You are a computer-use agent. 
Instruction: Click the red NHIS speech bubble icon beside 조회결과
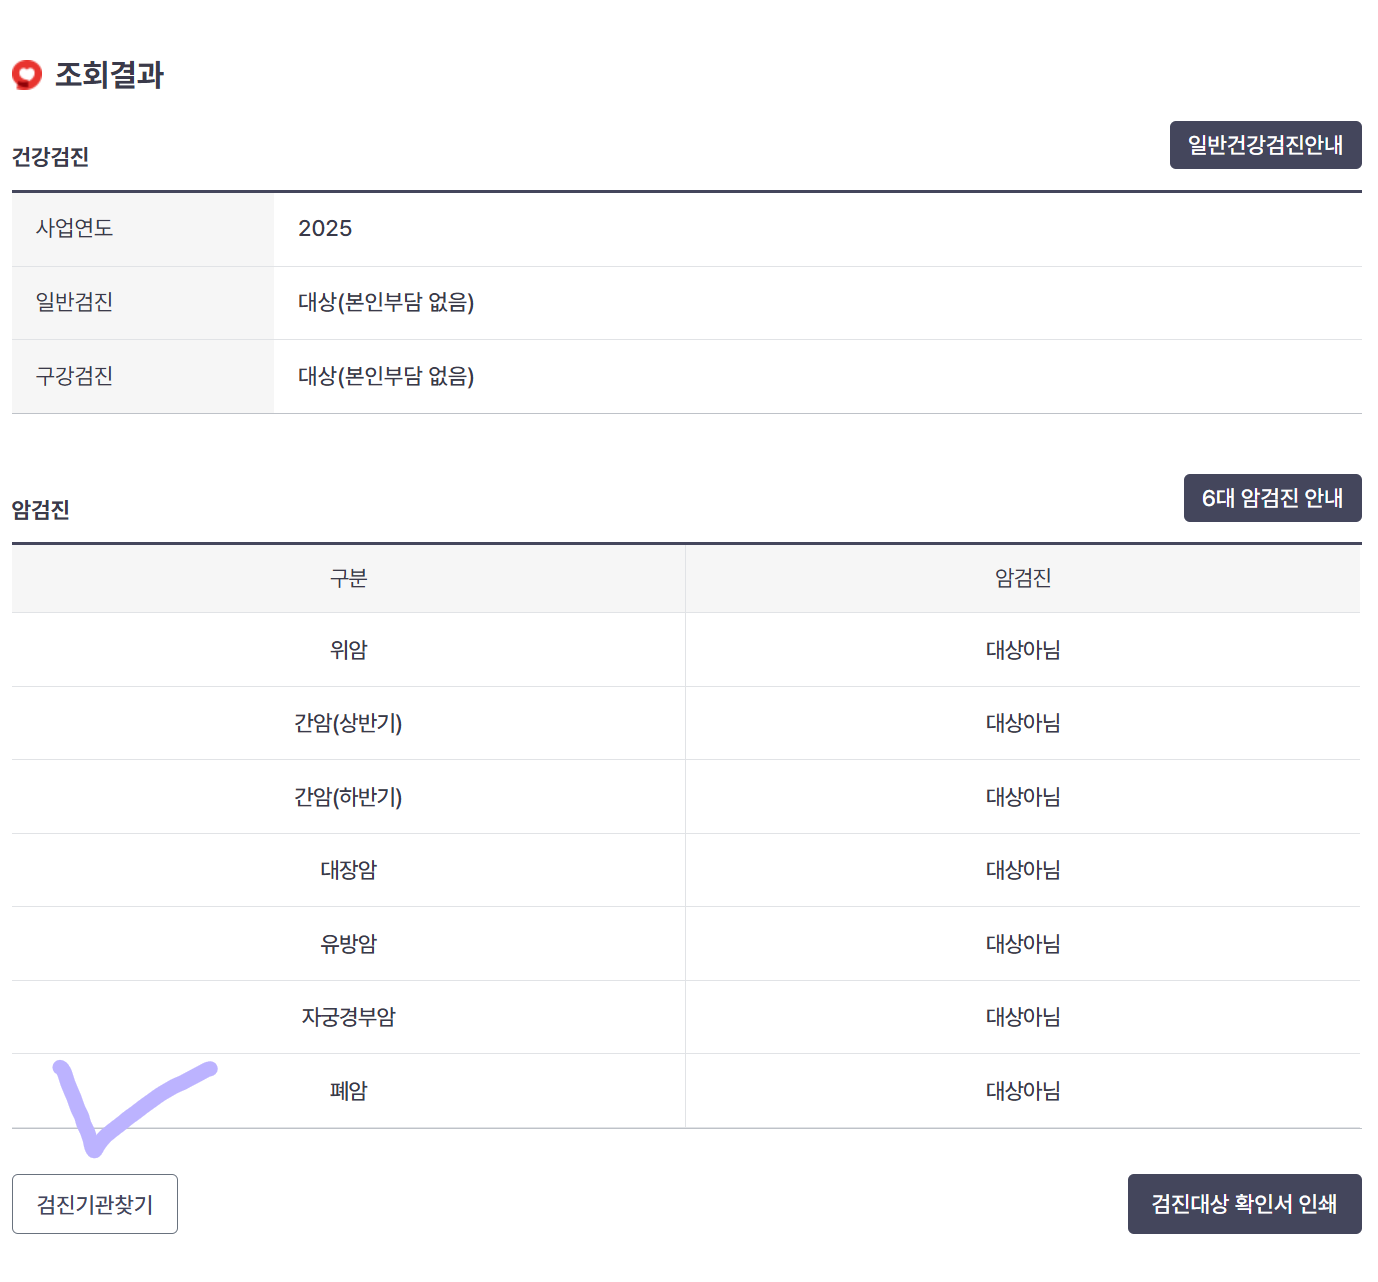[27, 73]
